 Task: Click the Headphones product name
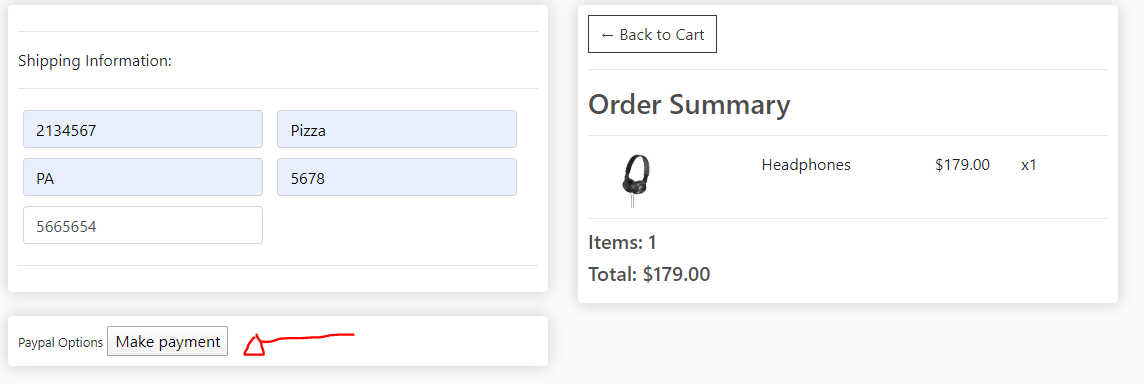point(806,165)
